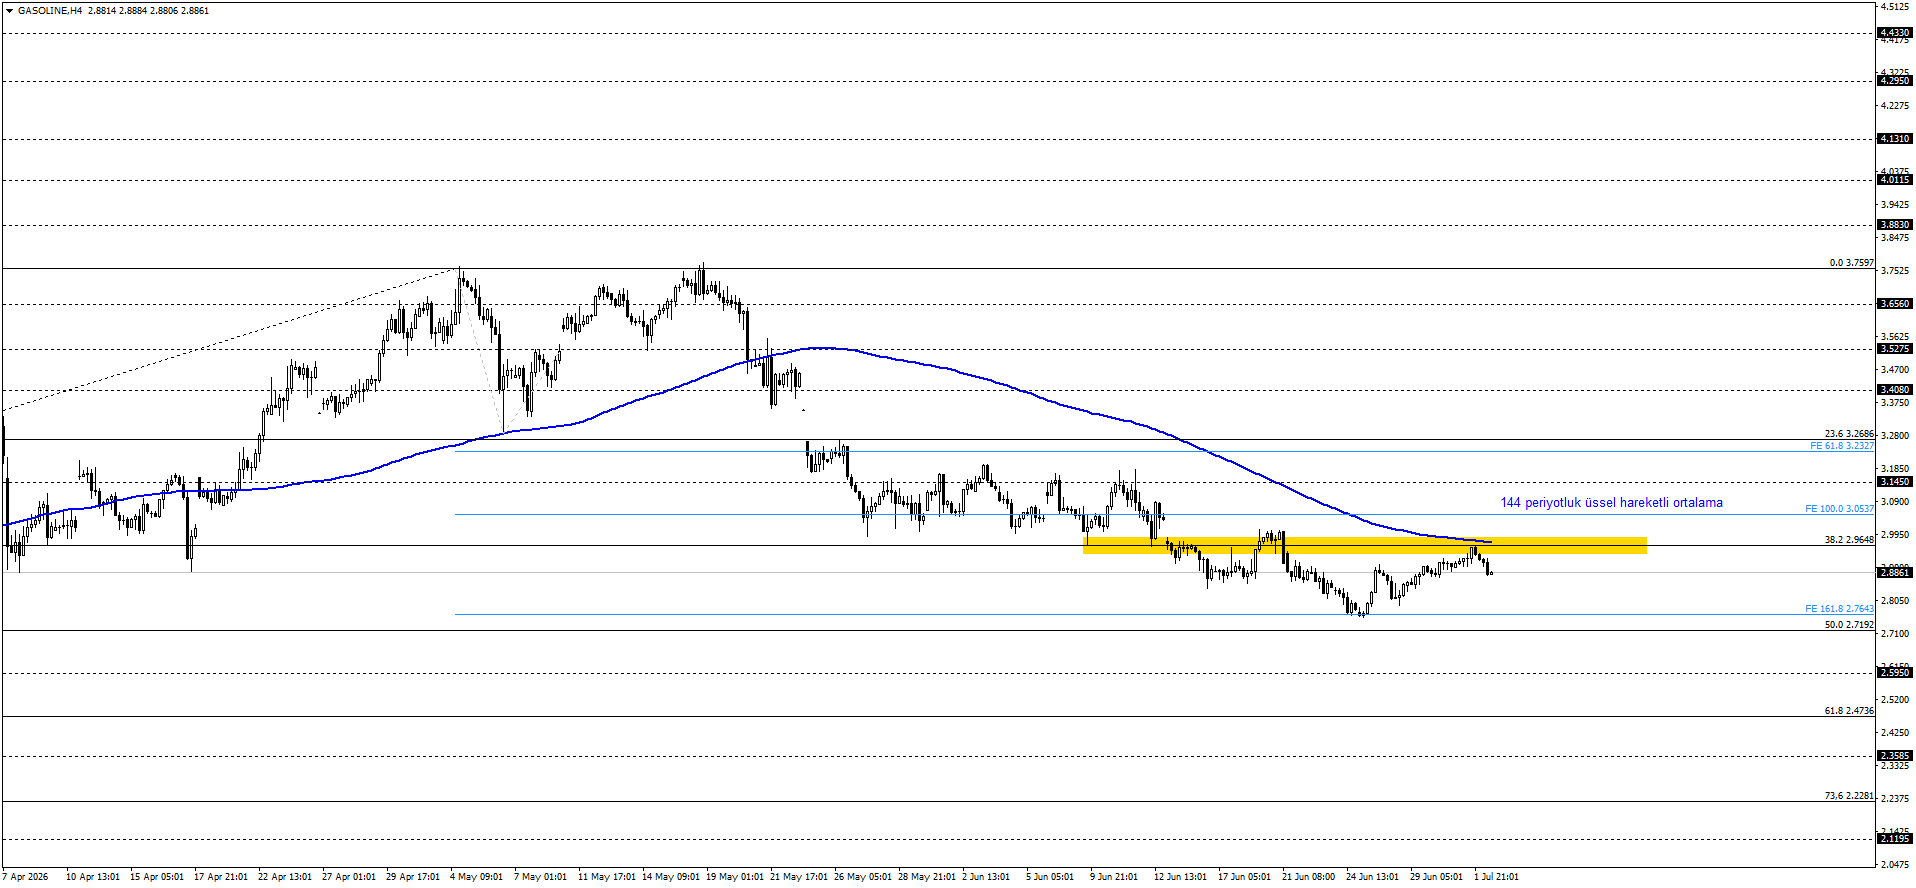
Task: Click the GASOLINE,H4 chart title text
Action: pyautogui.click(x=50, y=10)
